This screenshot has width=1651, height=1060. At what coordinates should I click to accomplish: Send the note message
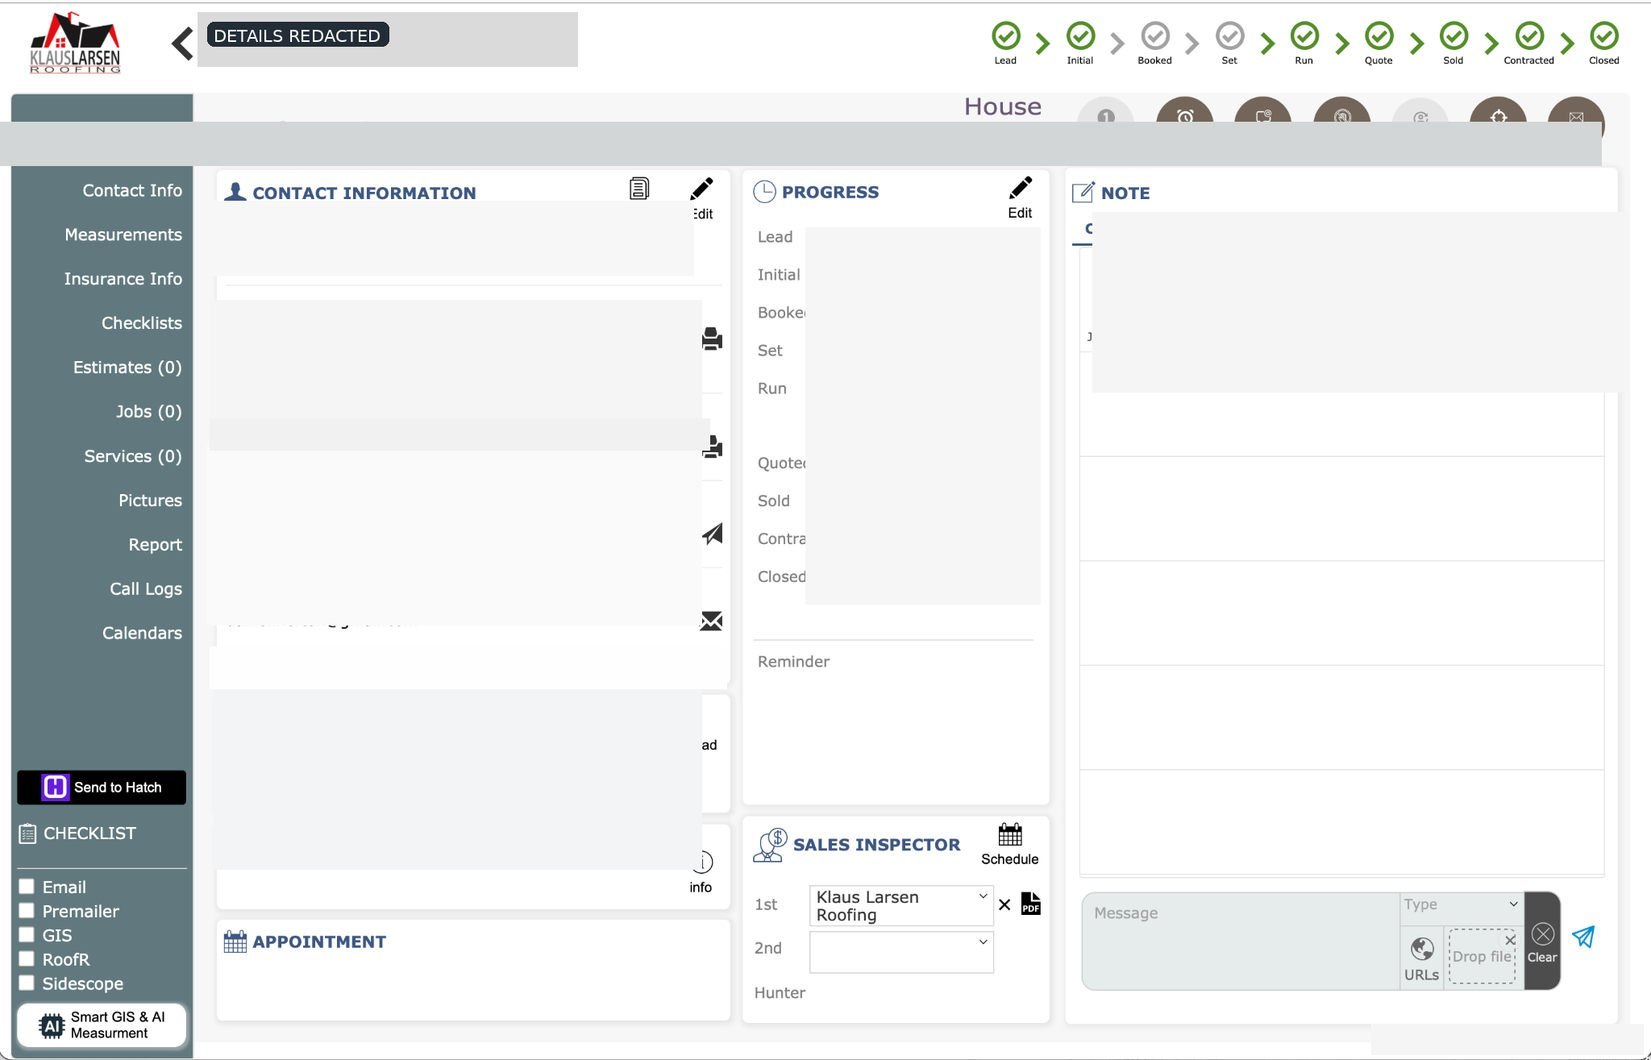1583,937
